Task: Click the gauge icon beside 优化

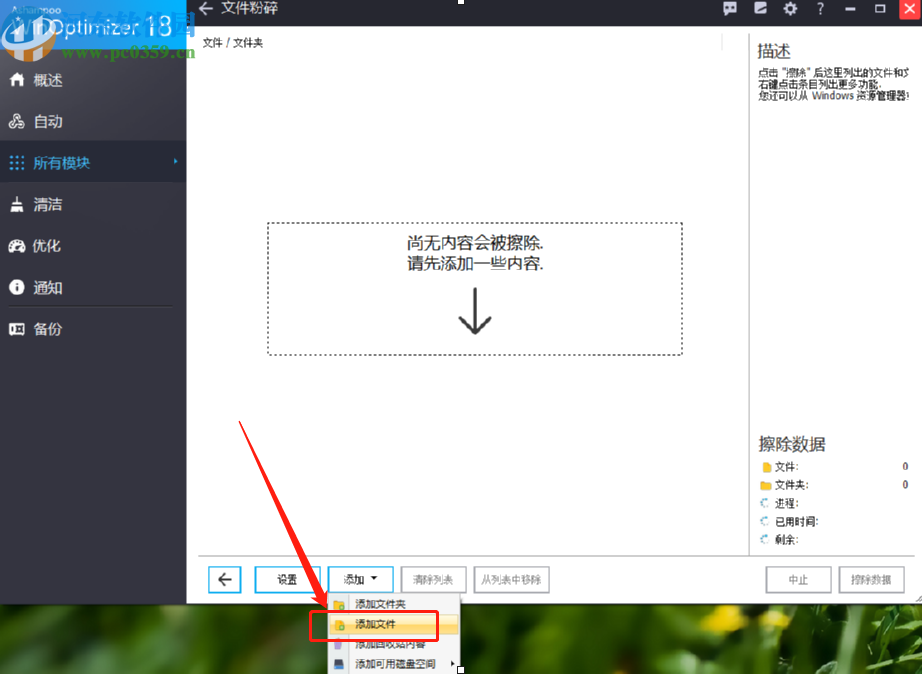Action: [17, 246]
